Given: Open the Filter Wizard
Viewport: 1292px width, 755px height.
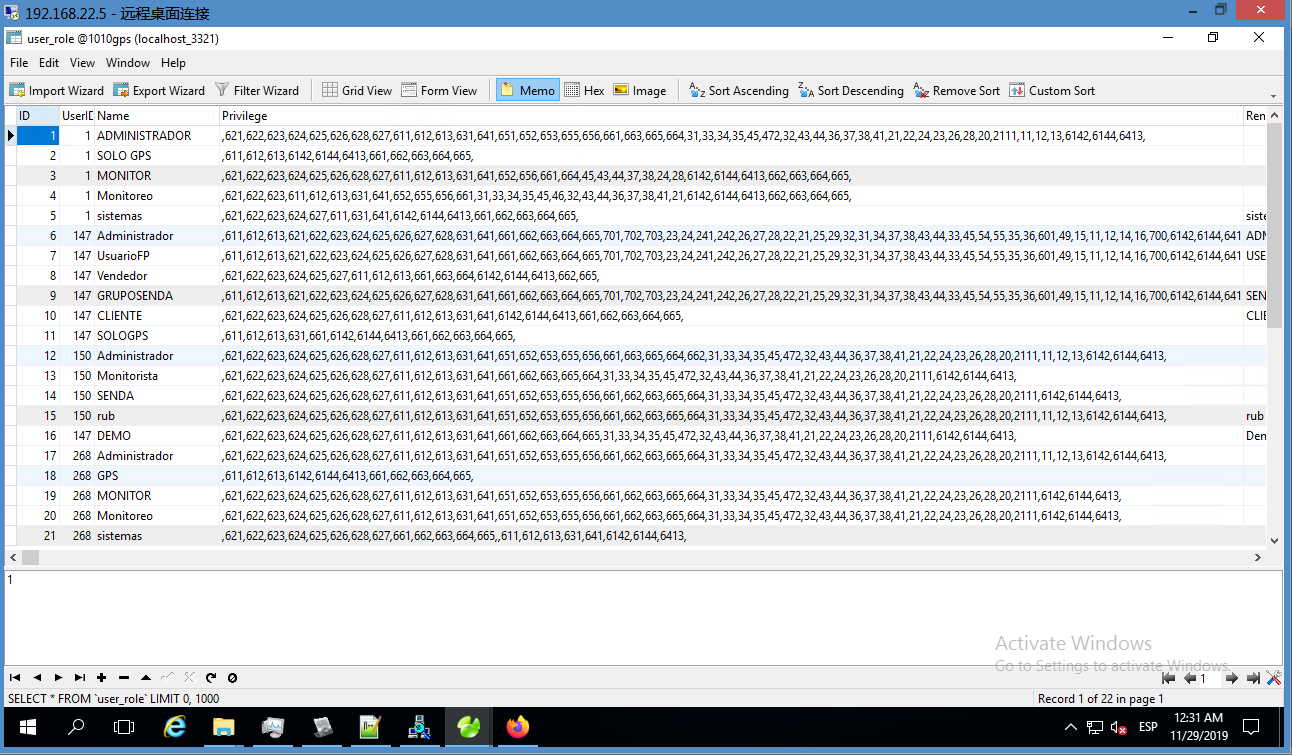Looking at the screenshot, I should point(256,90).
